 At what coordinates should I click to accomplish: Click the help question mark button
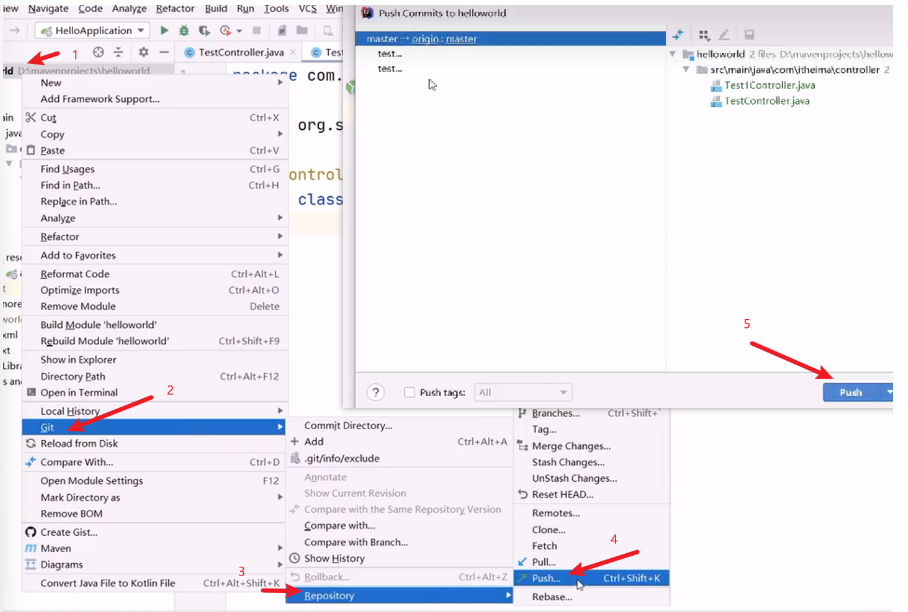click(376, 392)
